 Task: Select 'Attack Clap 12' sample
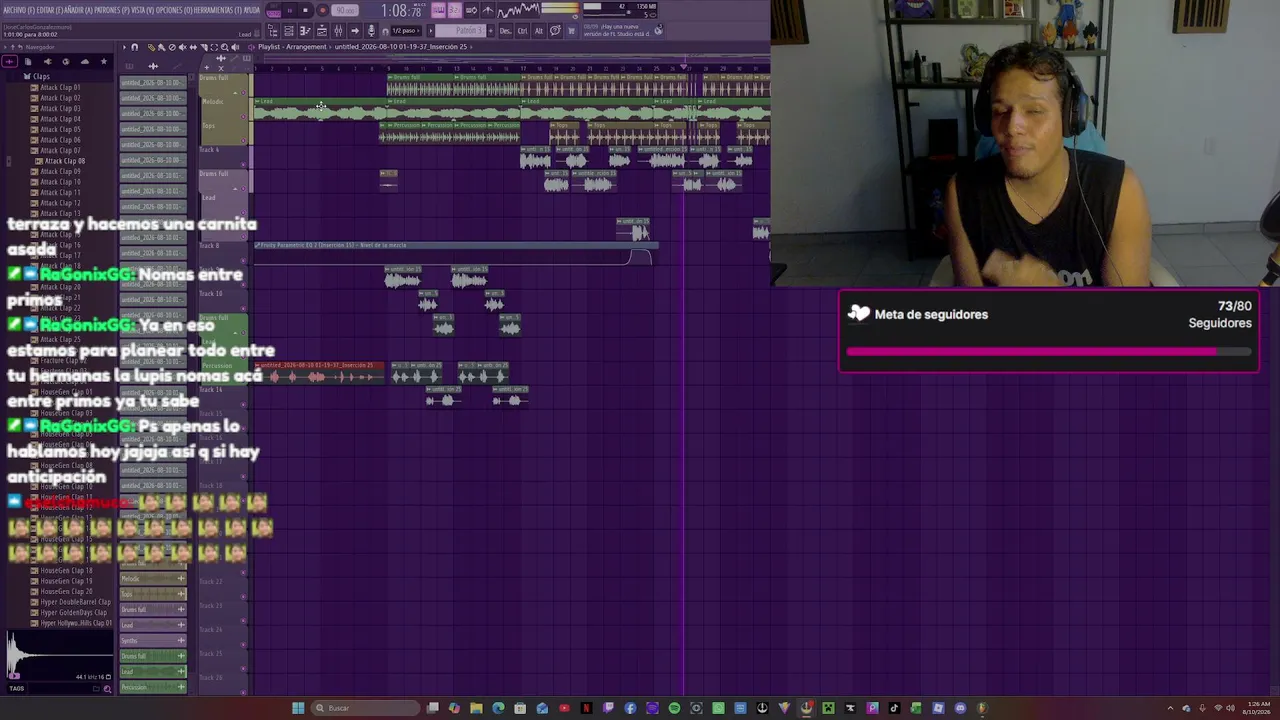click(60, 203)
